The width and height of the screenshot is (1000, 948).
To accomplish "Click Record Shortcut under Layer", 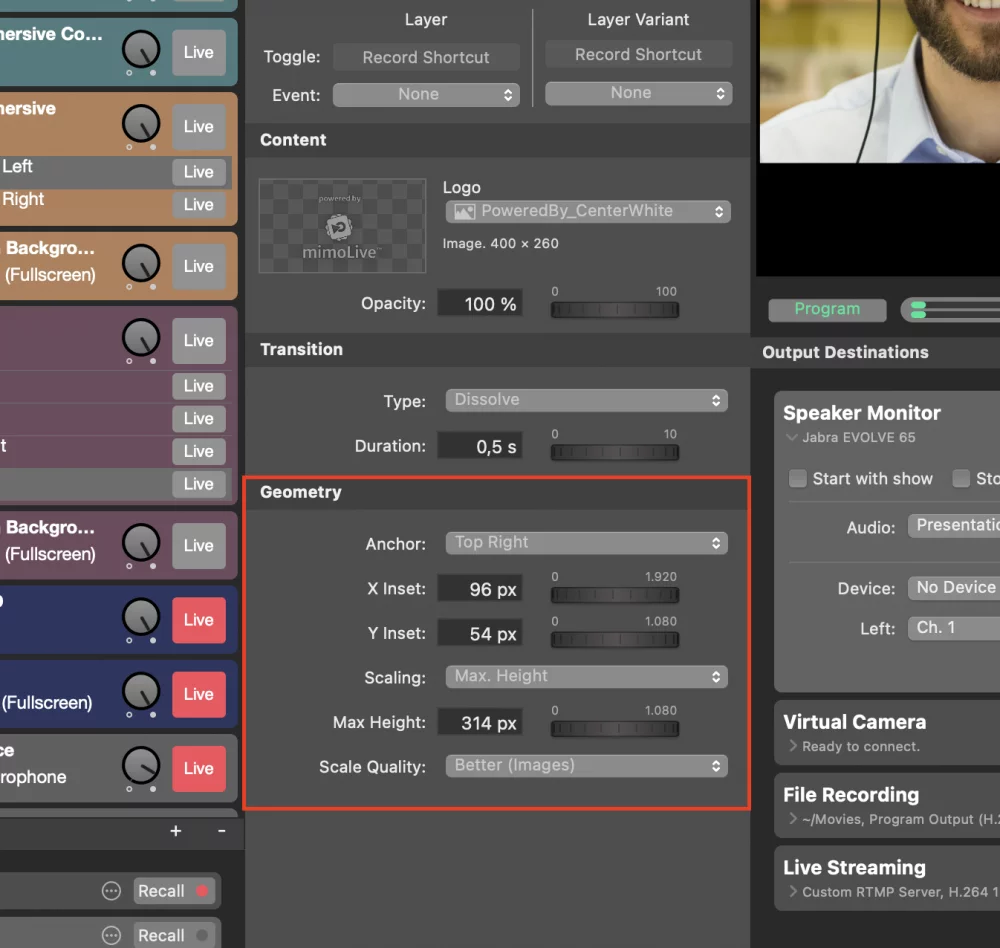I will click(x=426, y=57).
